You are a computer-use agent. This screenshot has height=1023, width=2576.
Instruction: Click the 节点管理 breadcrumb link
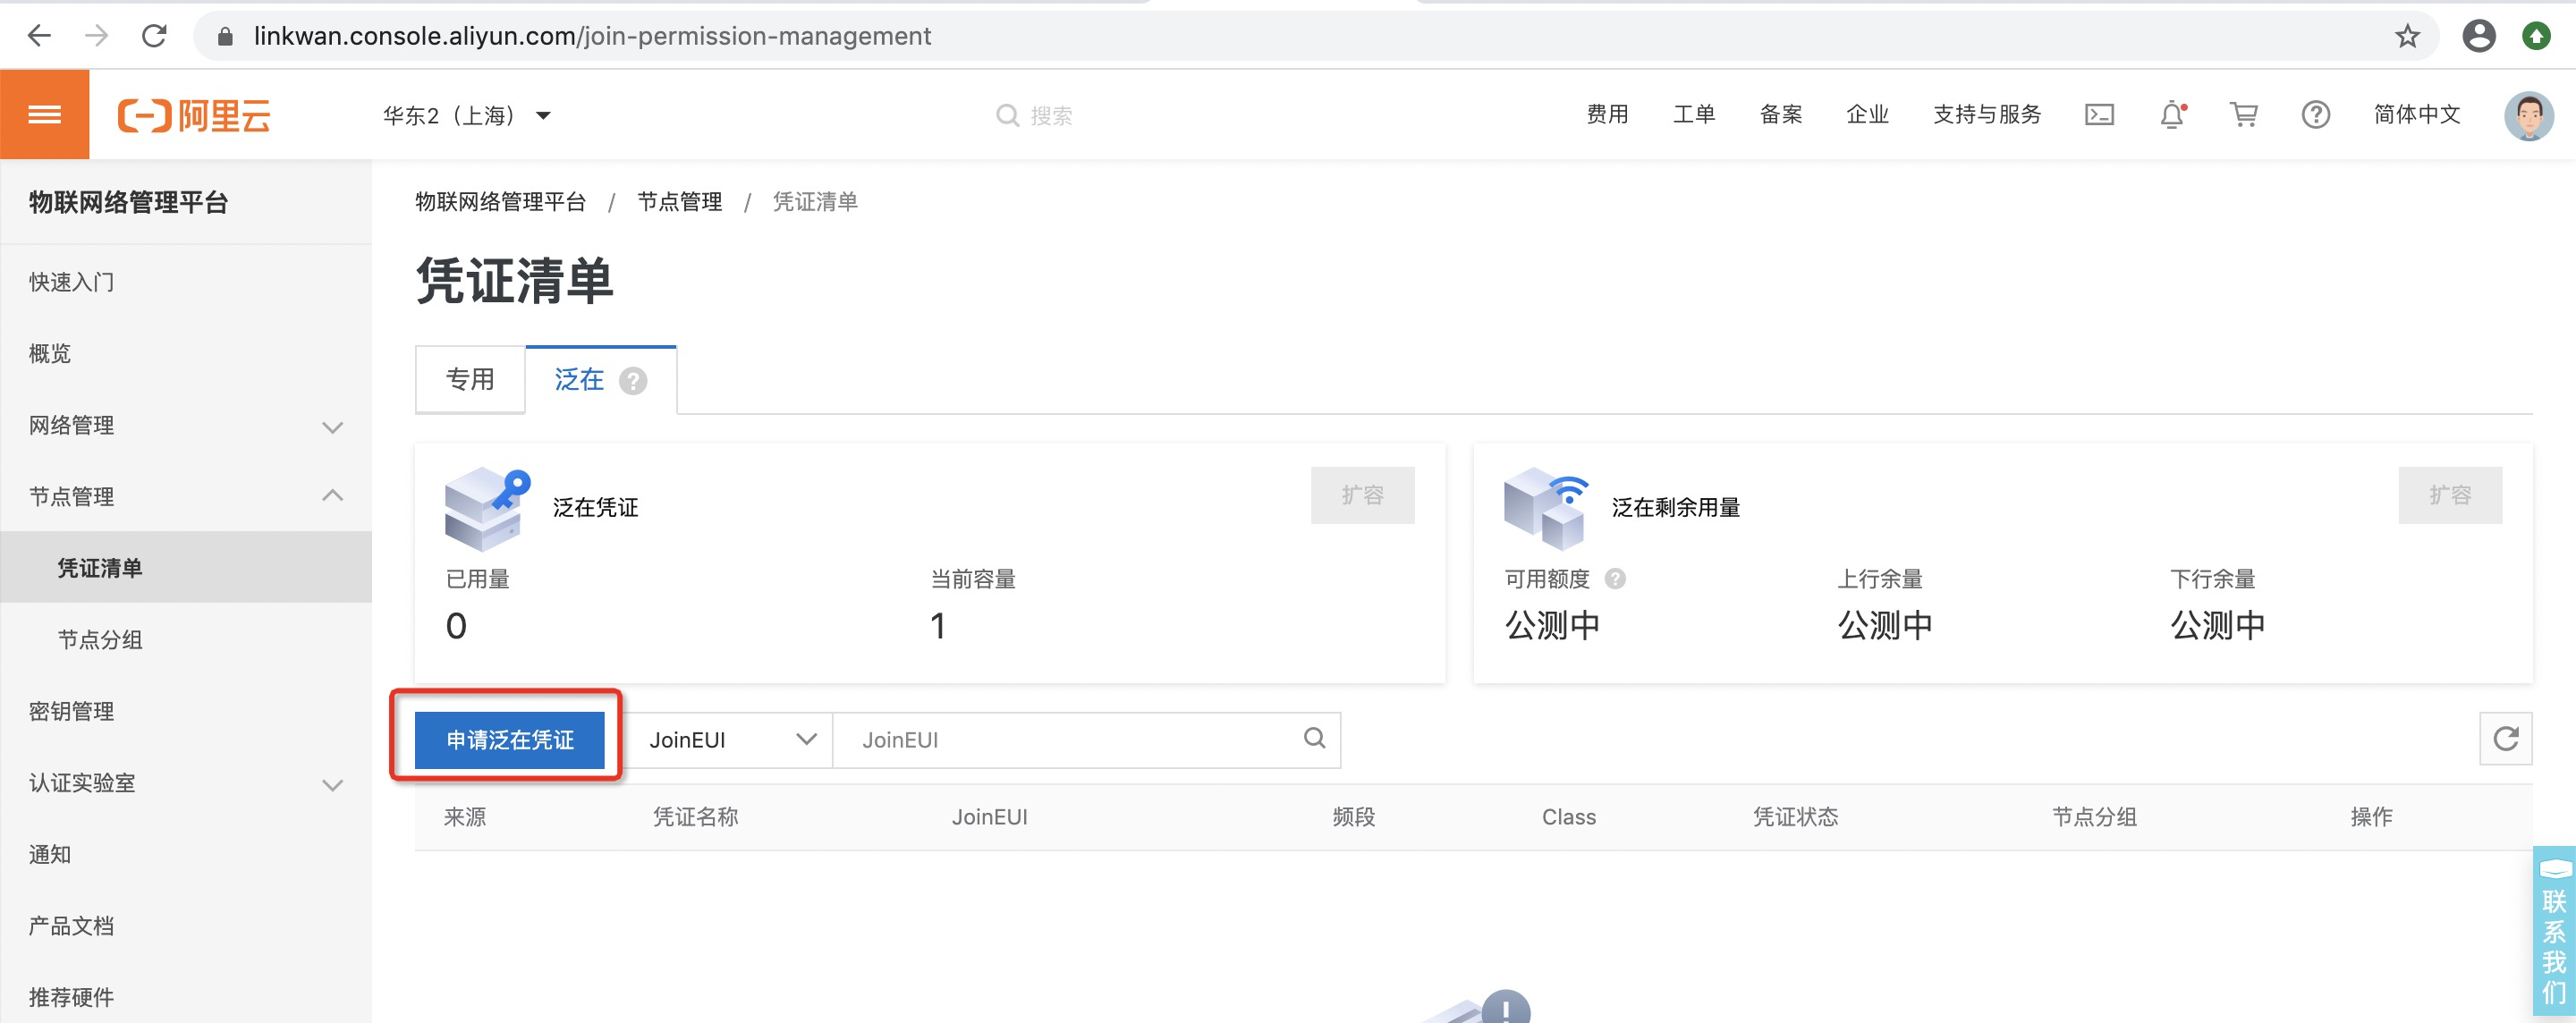tap(679, 202)
